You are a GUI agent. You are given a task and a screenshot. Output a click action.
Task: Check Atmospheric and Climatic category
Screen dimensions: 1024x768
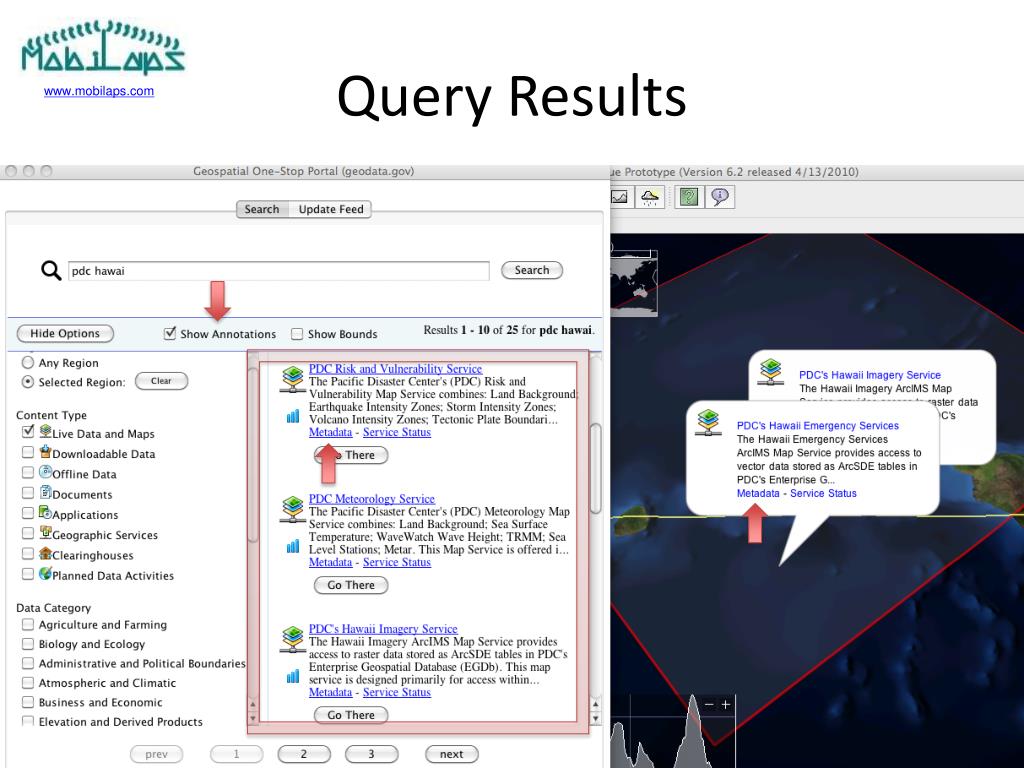coord(27,682)
